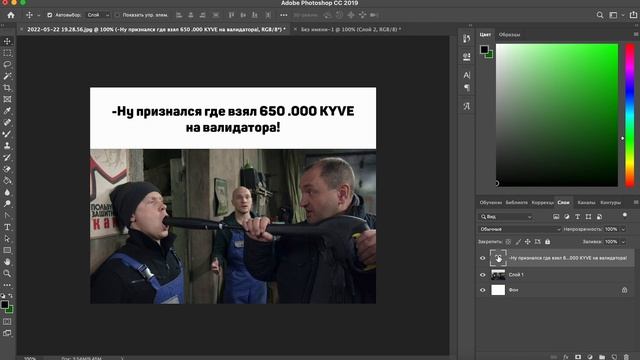Viewport: 640px width, 360px height.
Task: Select the Rectangle shape tool
Action: click(x=7, y=250)
